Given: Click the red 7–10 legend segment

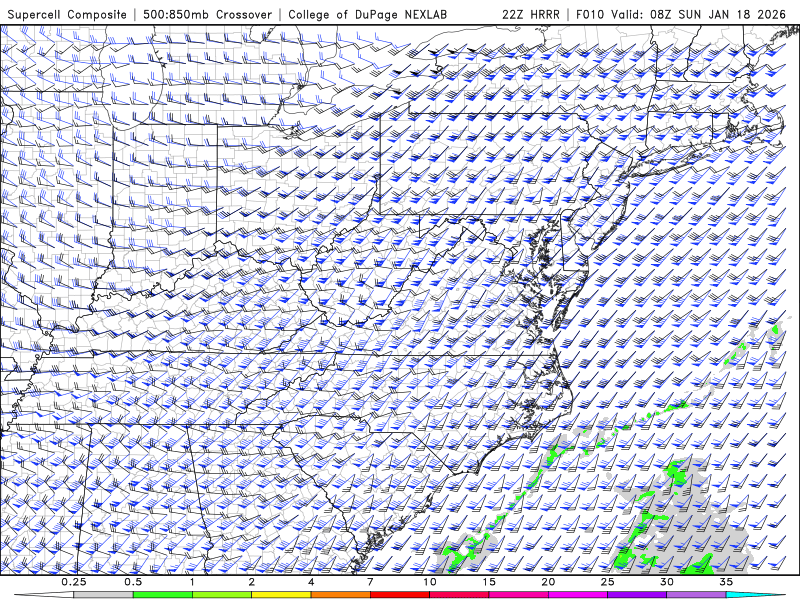Looking at the screenshot, I should [399, 595].
